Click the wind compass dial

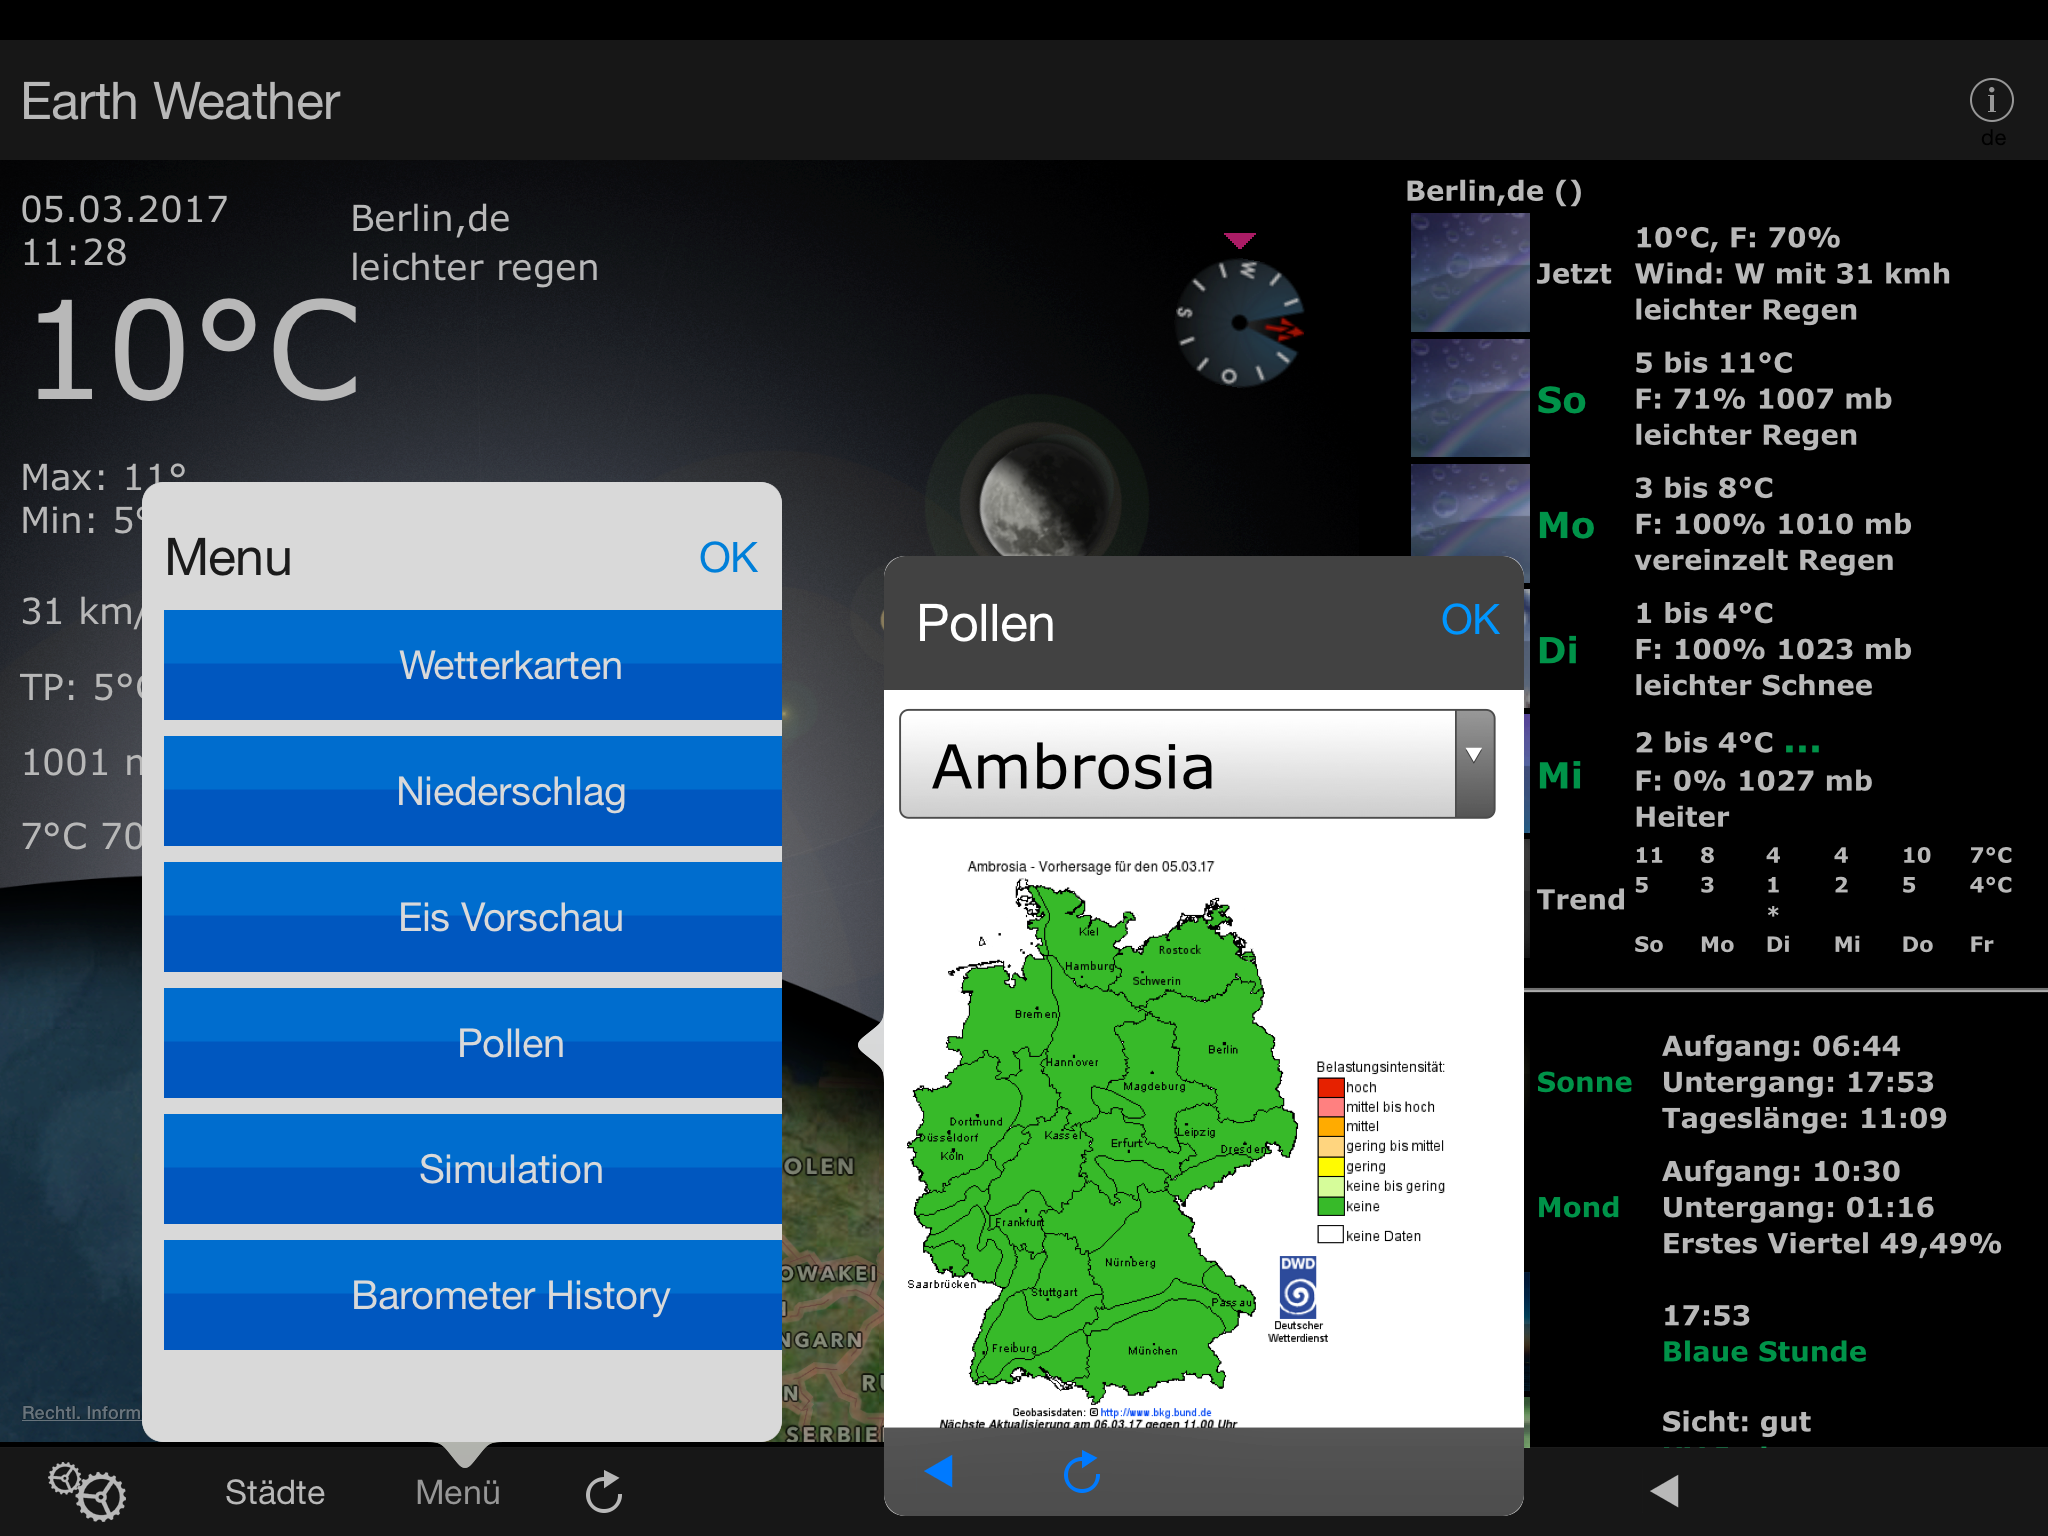point(1239,323)
